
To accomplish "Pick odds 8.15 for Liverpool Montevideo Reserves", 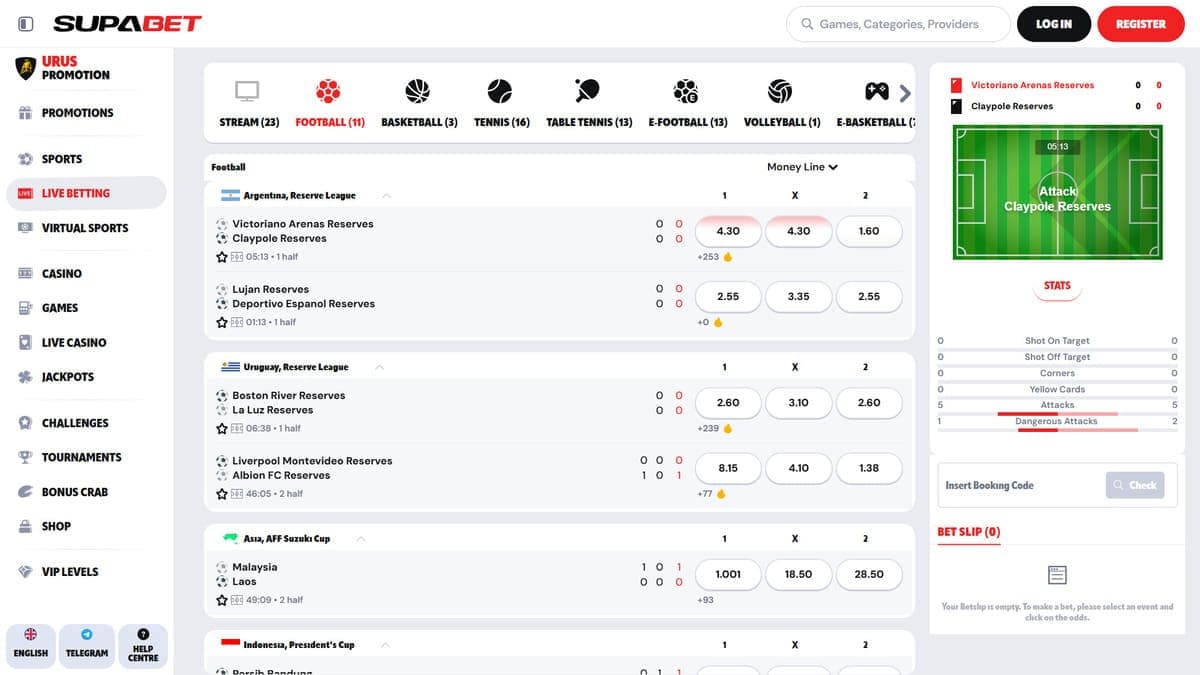I will click(x=728, y=468).
